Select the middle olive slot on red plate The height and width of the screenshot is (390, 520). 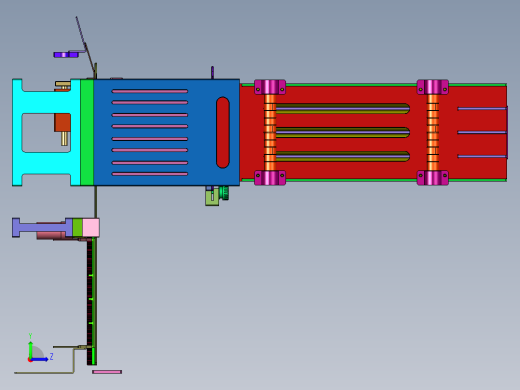click(343, 132)
